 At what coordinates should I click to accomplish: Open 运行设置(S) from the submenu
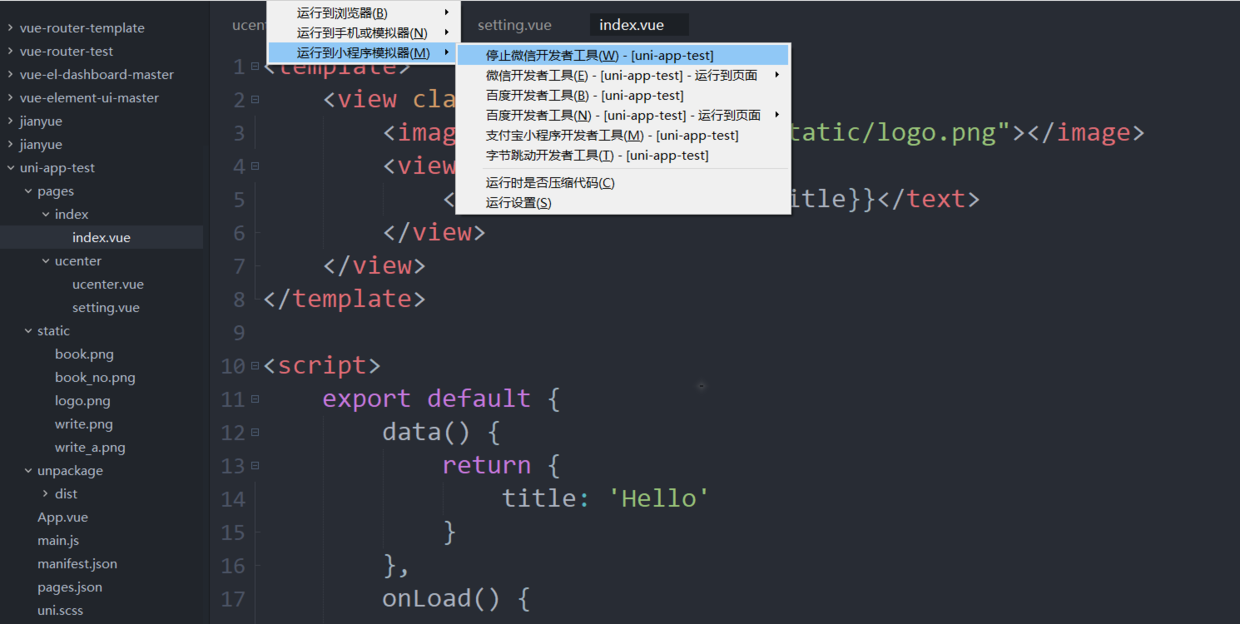coord(622,202)
